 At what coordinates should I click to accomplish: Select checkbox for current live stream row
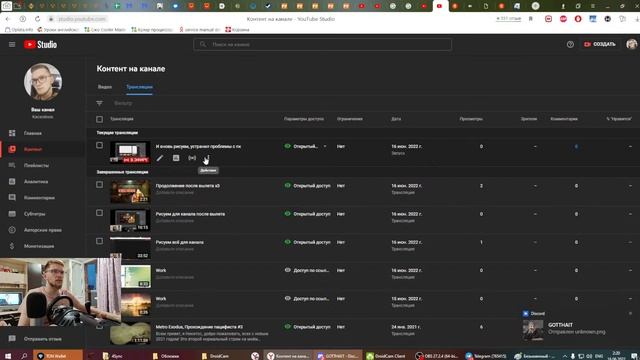[x=100, y=145]
